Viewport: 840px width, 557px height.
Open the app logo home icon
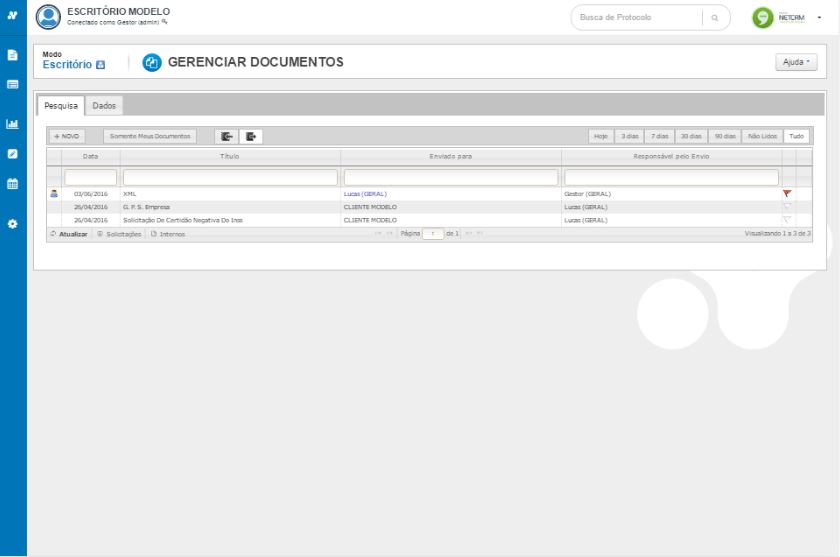point(13,16)
